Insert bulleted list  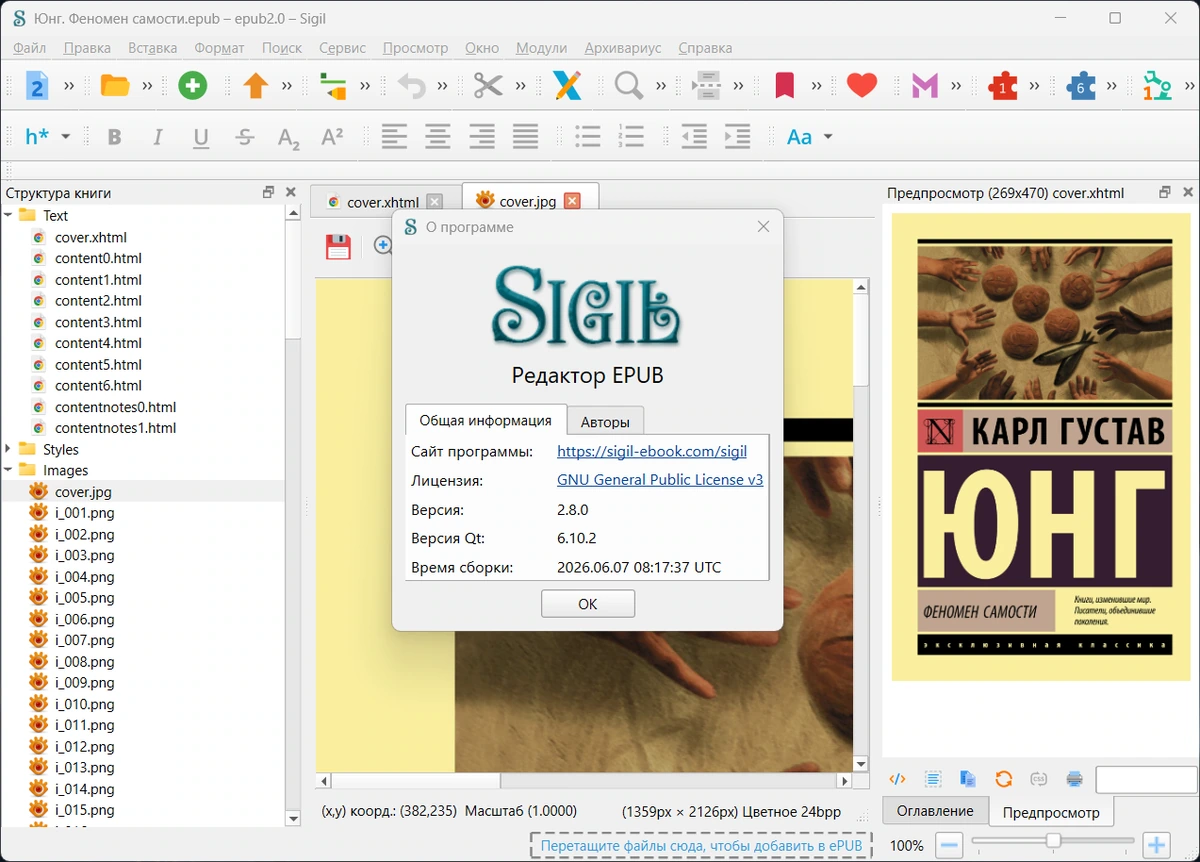coord(588,137)
